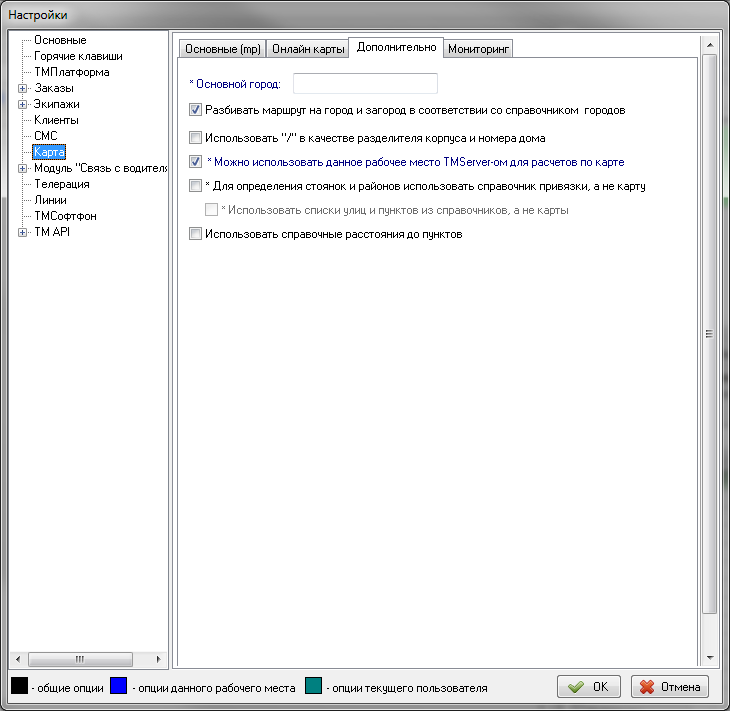Viewport: 730px width, 711px height.
Task: Click the "- общие опции" legend text
Action: click(x=68, y=688)
